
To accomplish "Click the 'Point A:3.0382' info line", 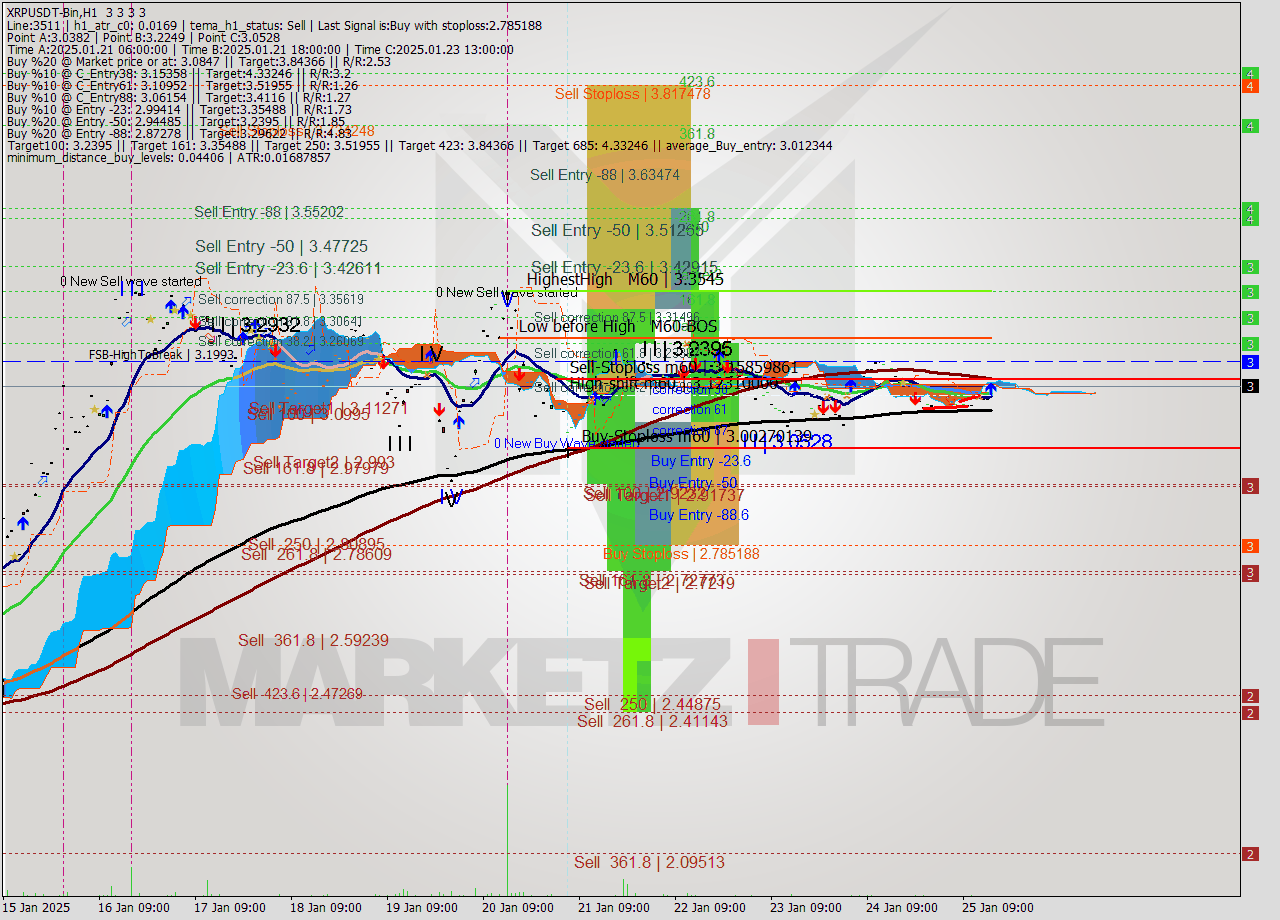I will pos(143,37).
